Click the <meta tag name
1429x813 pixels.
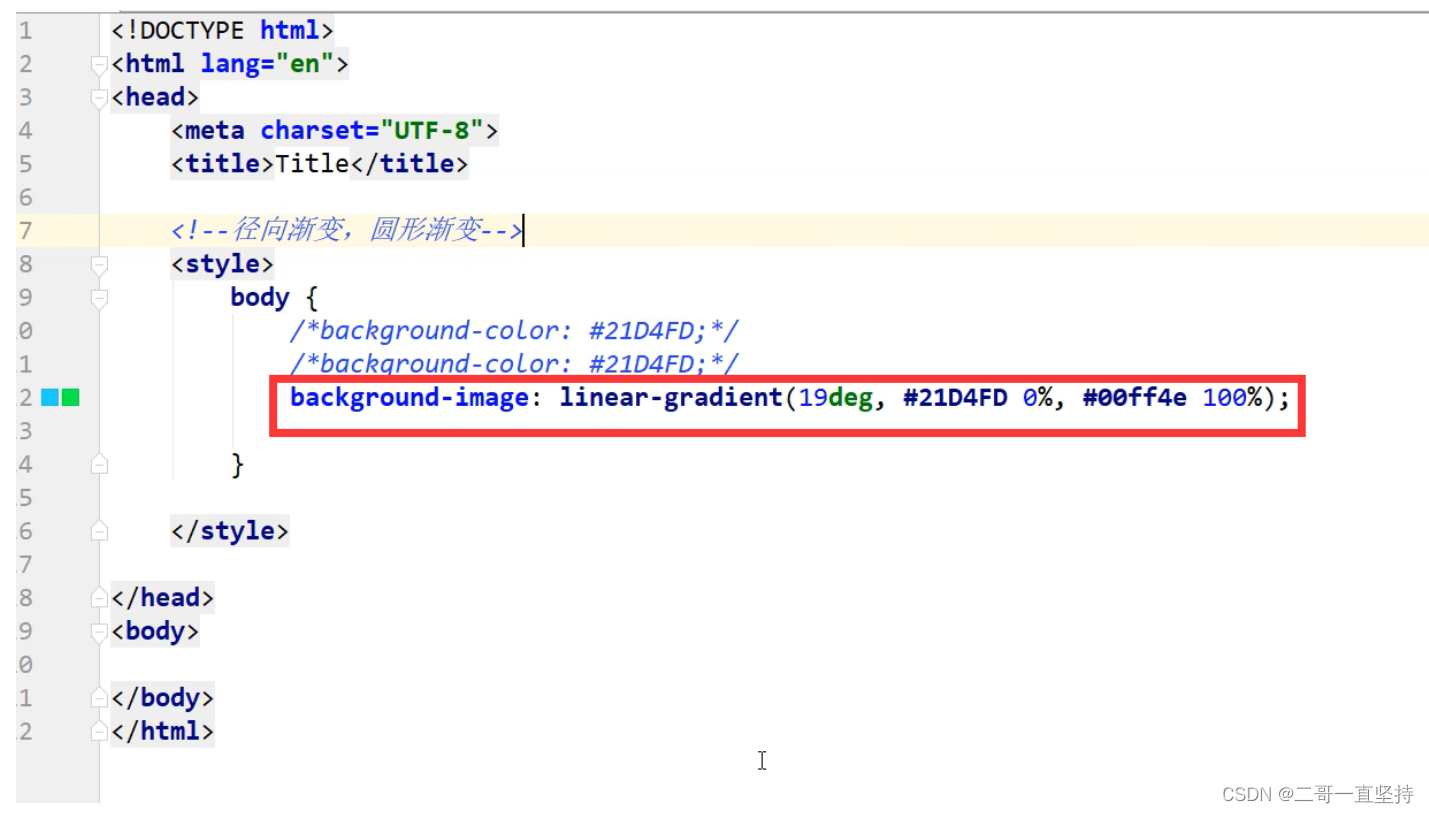click(x=207, y=130)
